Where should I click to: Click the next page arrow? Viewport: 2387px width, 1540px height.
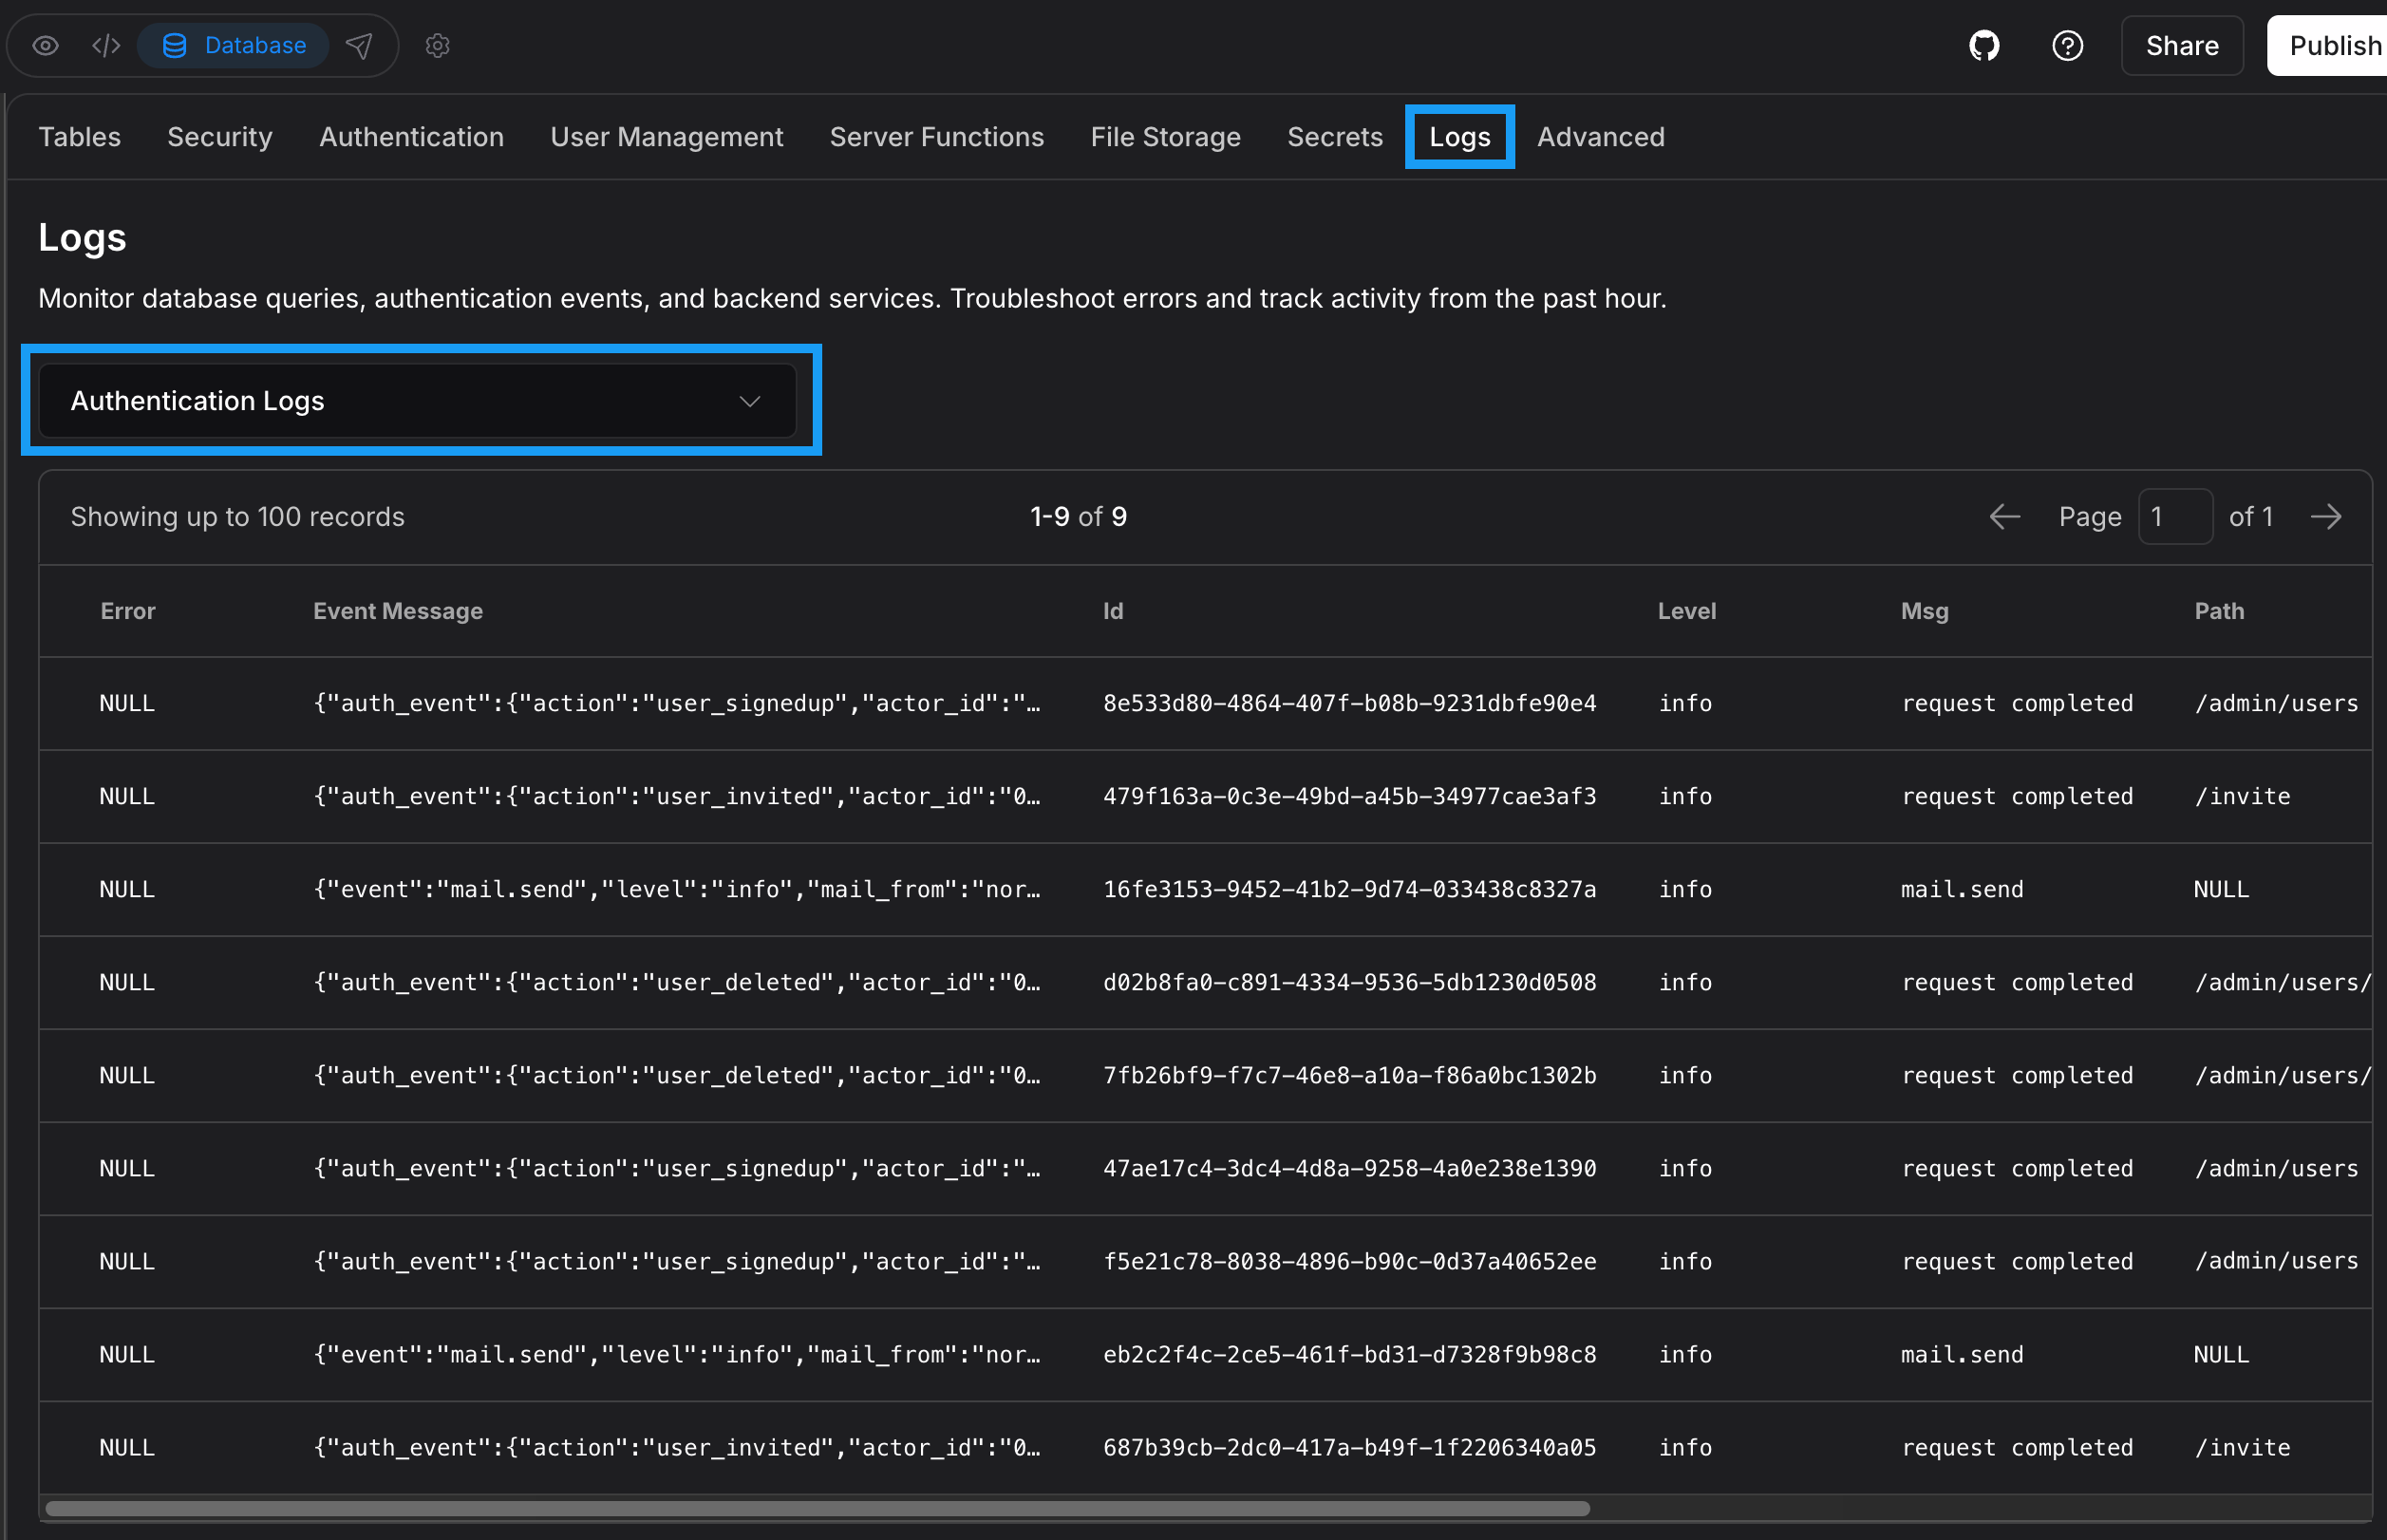2326,517
